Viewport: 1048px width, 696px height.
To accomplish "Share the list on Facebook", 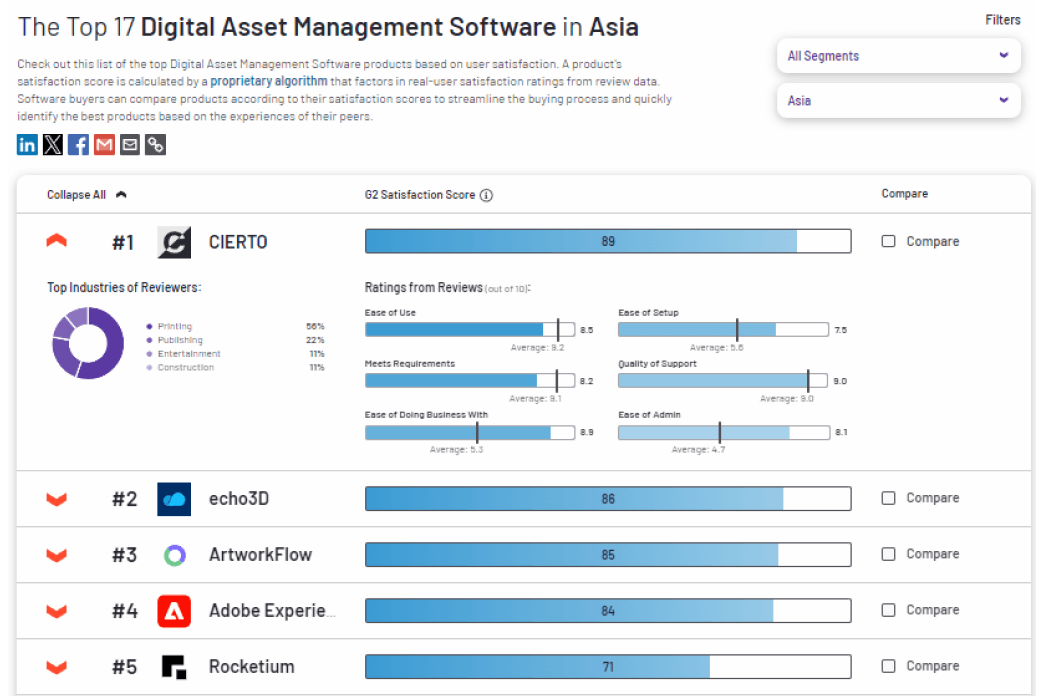I will tap(78, 144).
